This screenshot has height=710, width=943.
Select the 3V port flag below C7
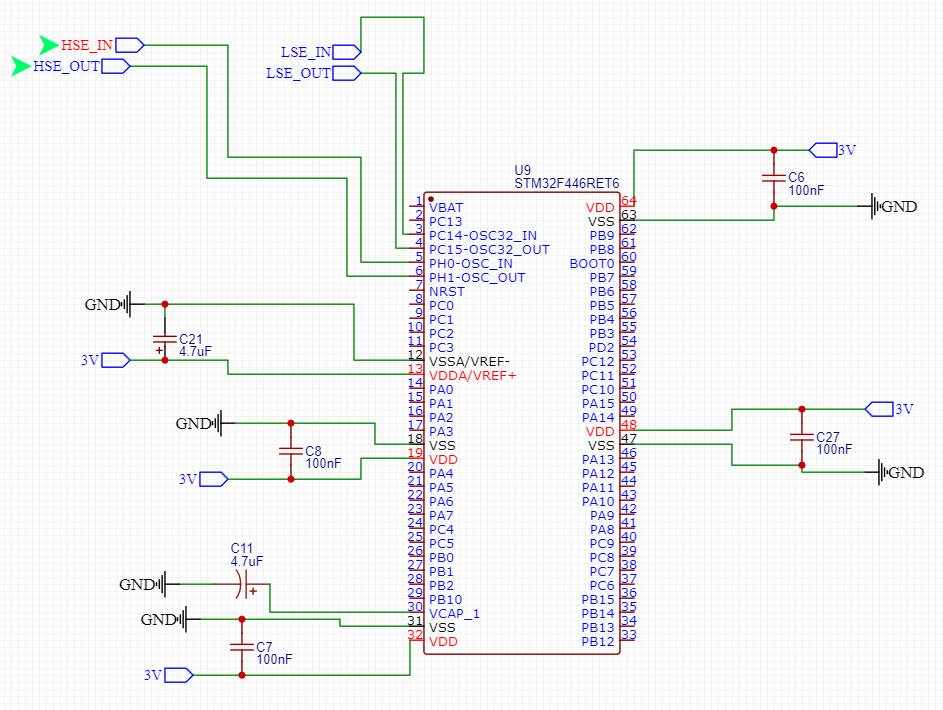tap(179, 675)
